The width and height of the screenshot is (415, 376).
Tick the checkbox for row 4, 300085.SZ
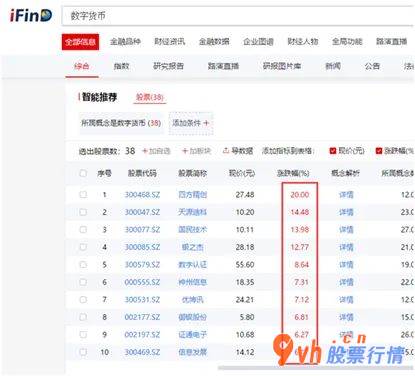[x=83, y=247]
